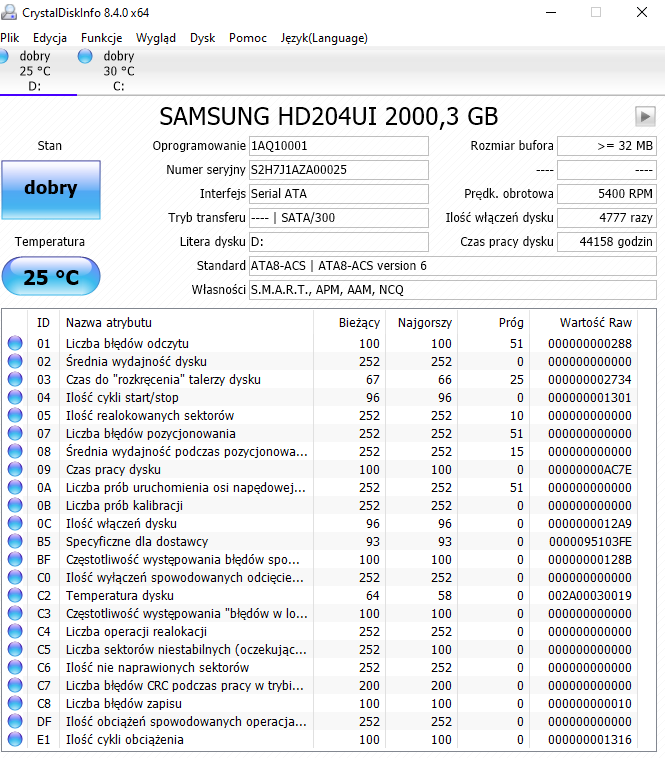665x758 pixels.
Task: Click status icon for attribute 0B calibration row
Action: coord(15,505)
